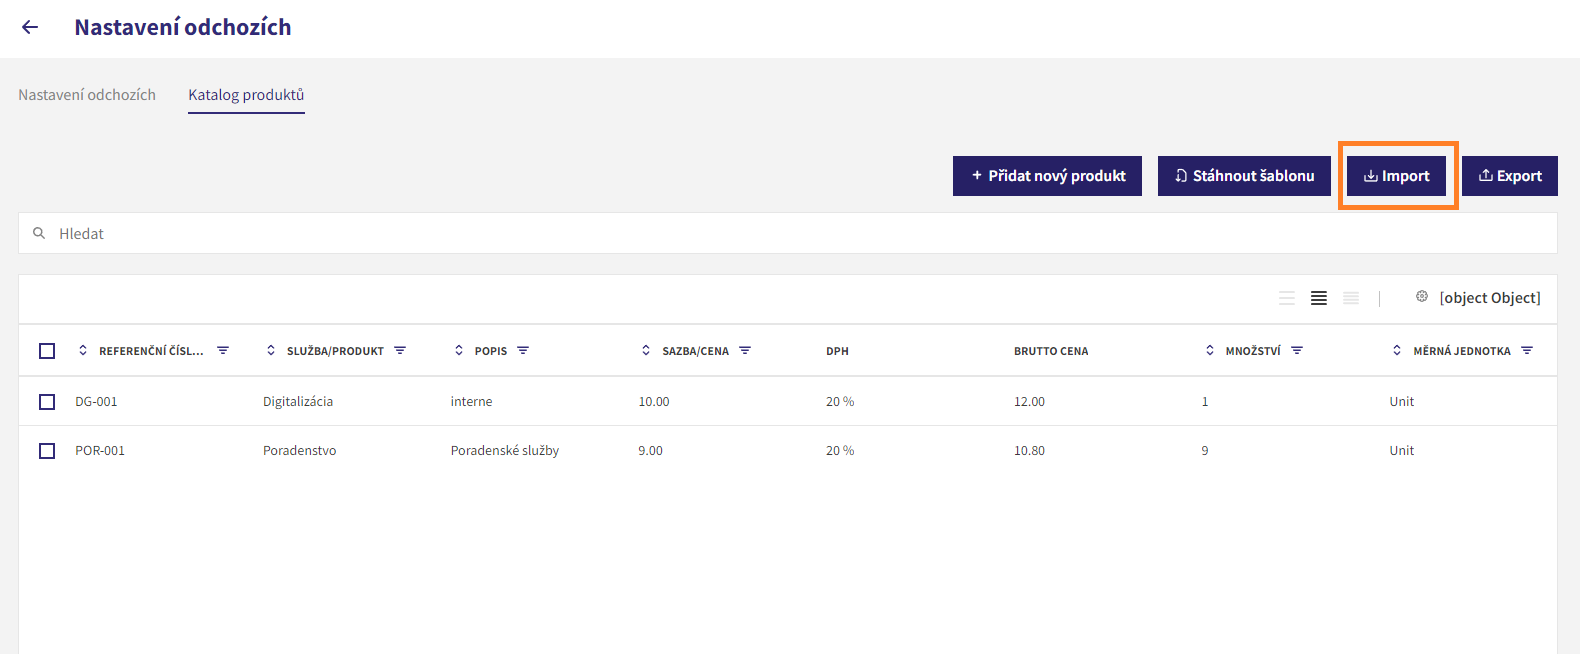Click the Brutto cena column header

tap(1051, 351)
